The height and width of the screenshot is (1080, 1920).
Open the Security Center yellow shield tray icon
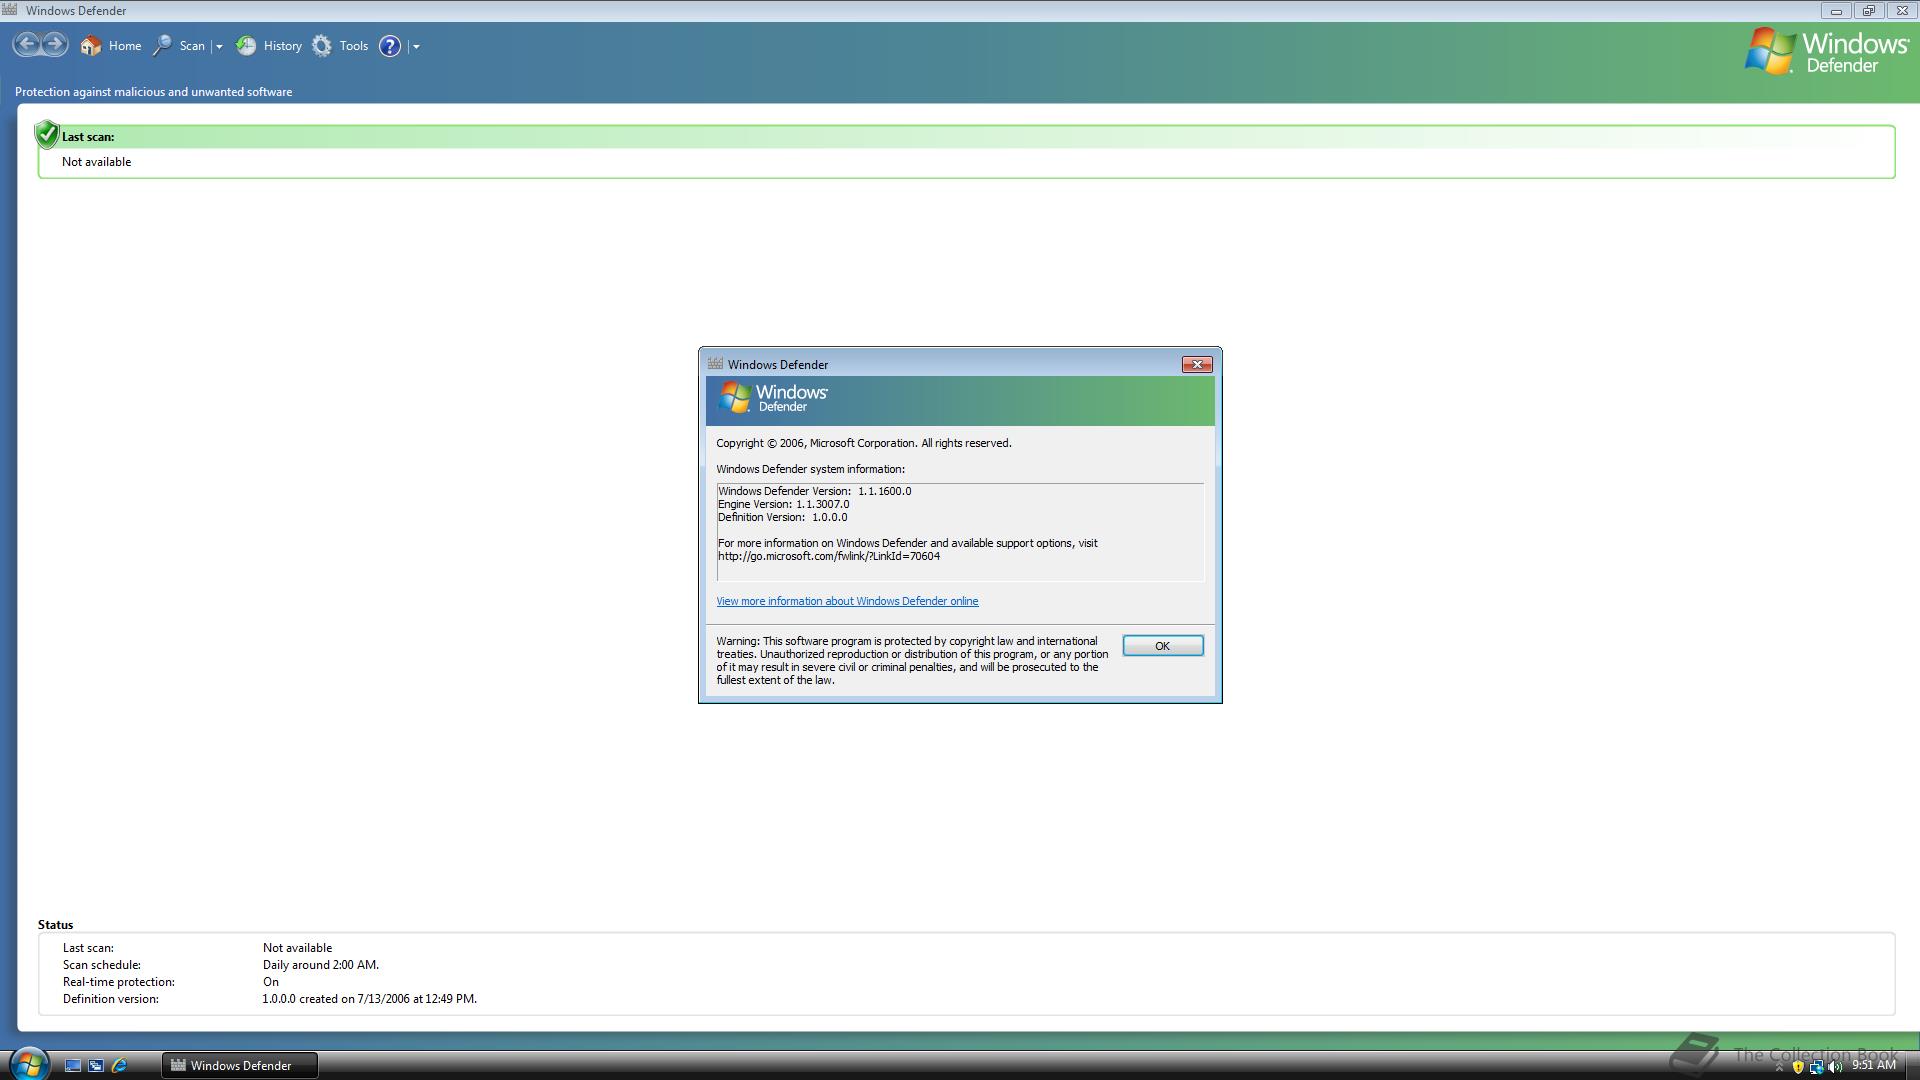[x=1798, y=1067]
